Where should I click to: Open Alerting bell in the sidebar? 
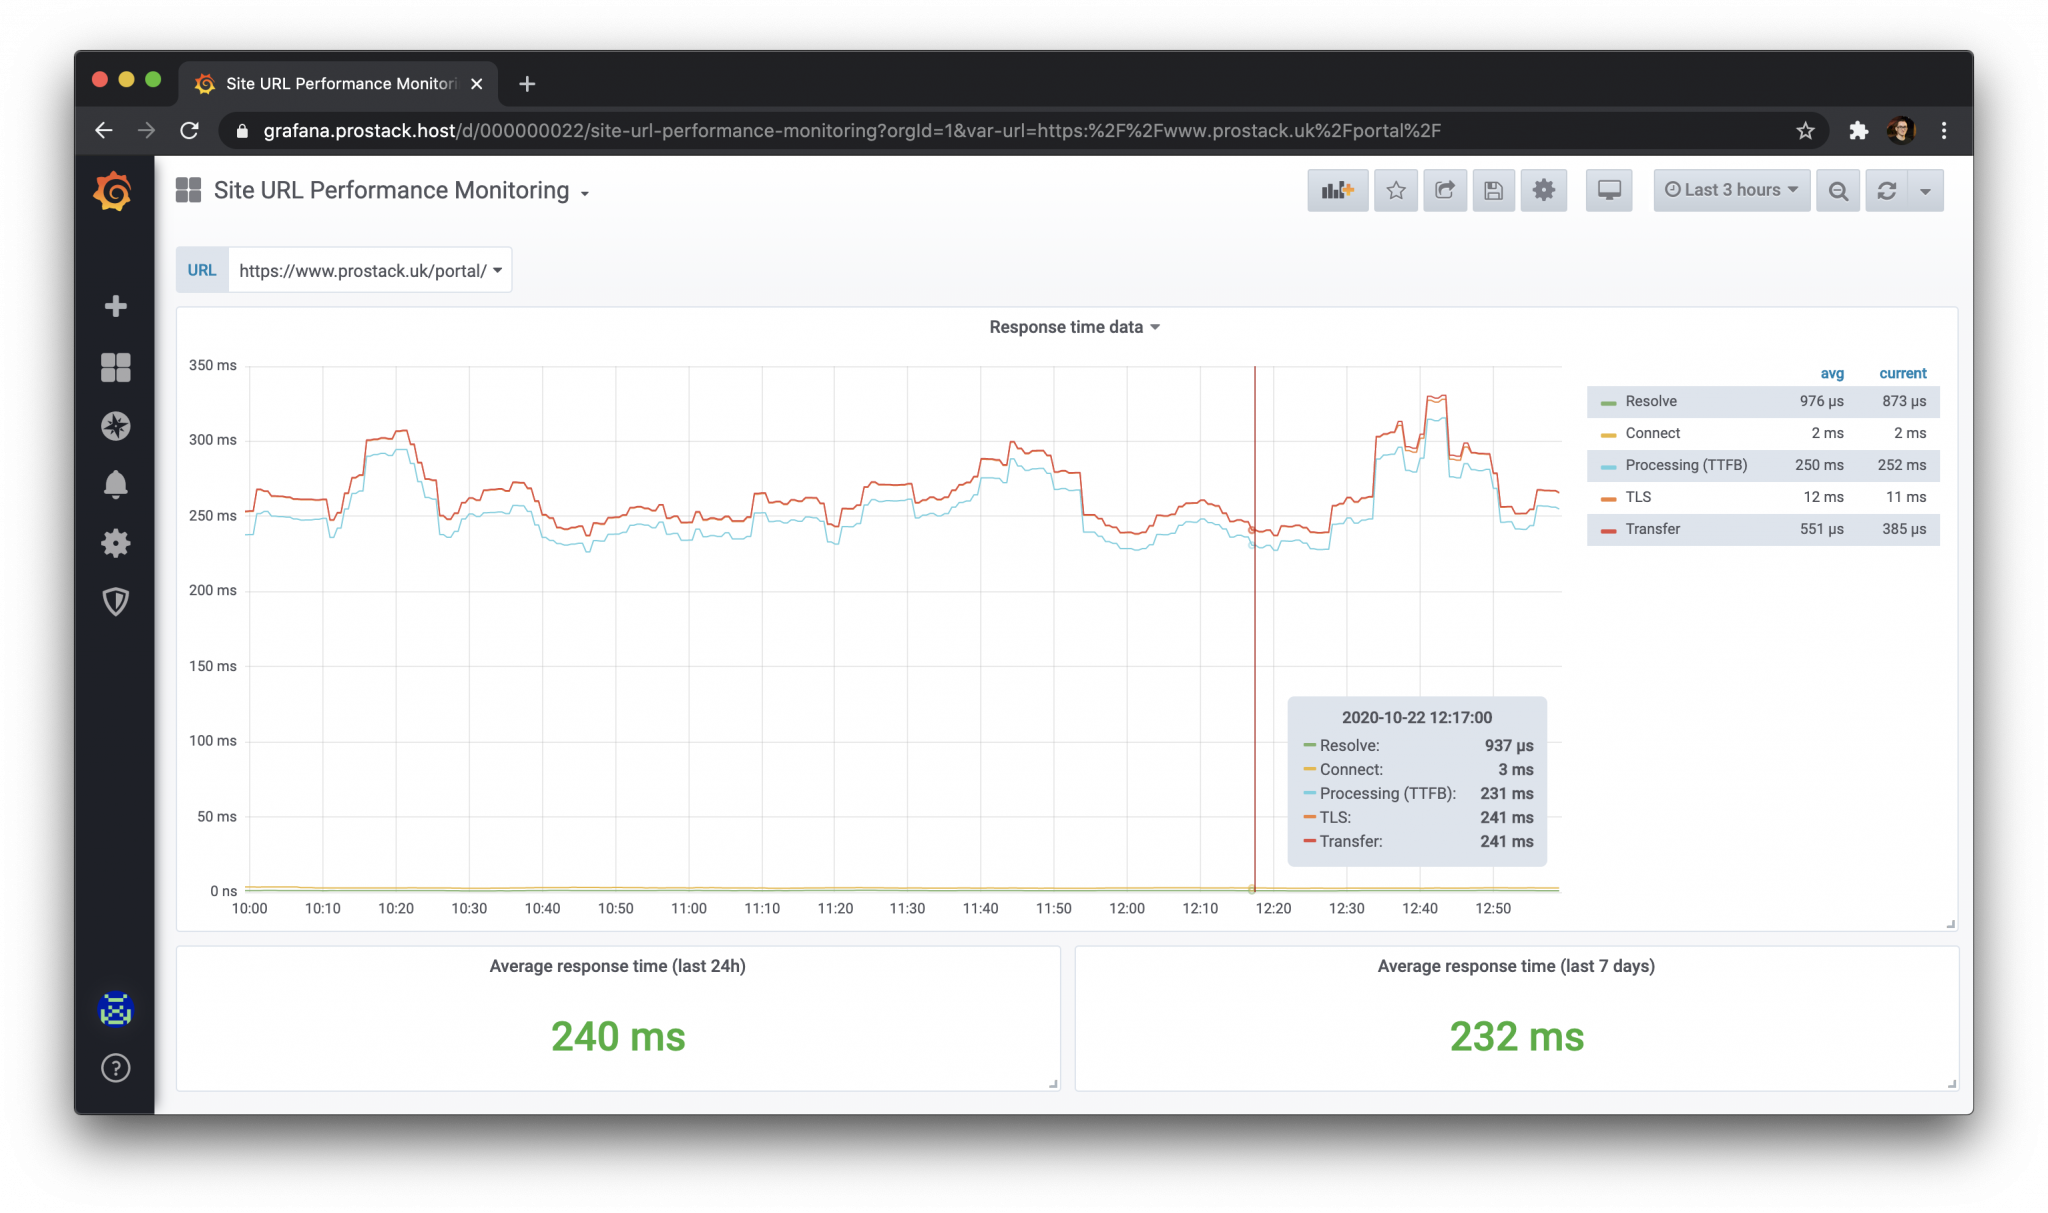(115, 484)
